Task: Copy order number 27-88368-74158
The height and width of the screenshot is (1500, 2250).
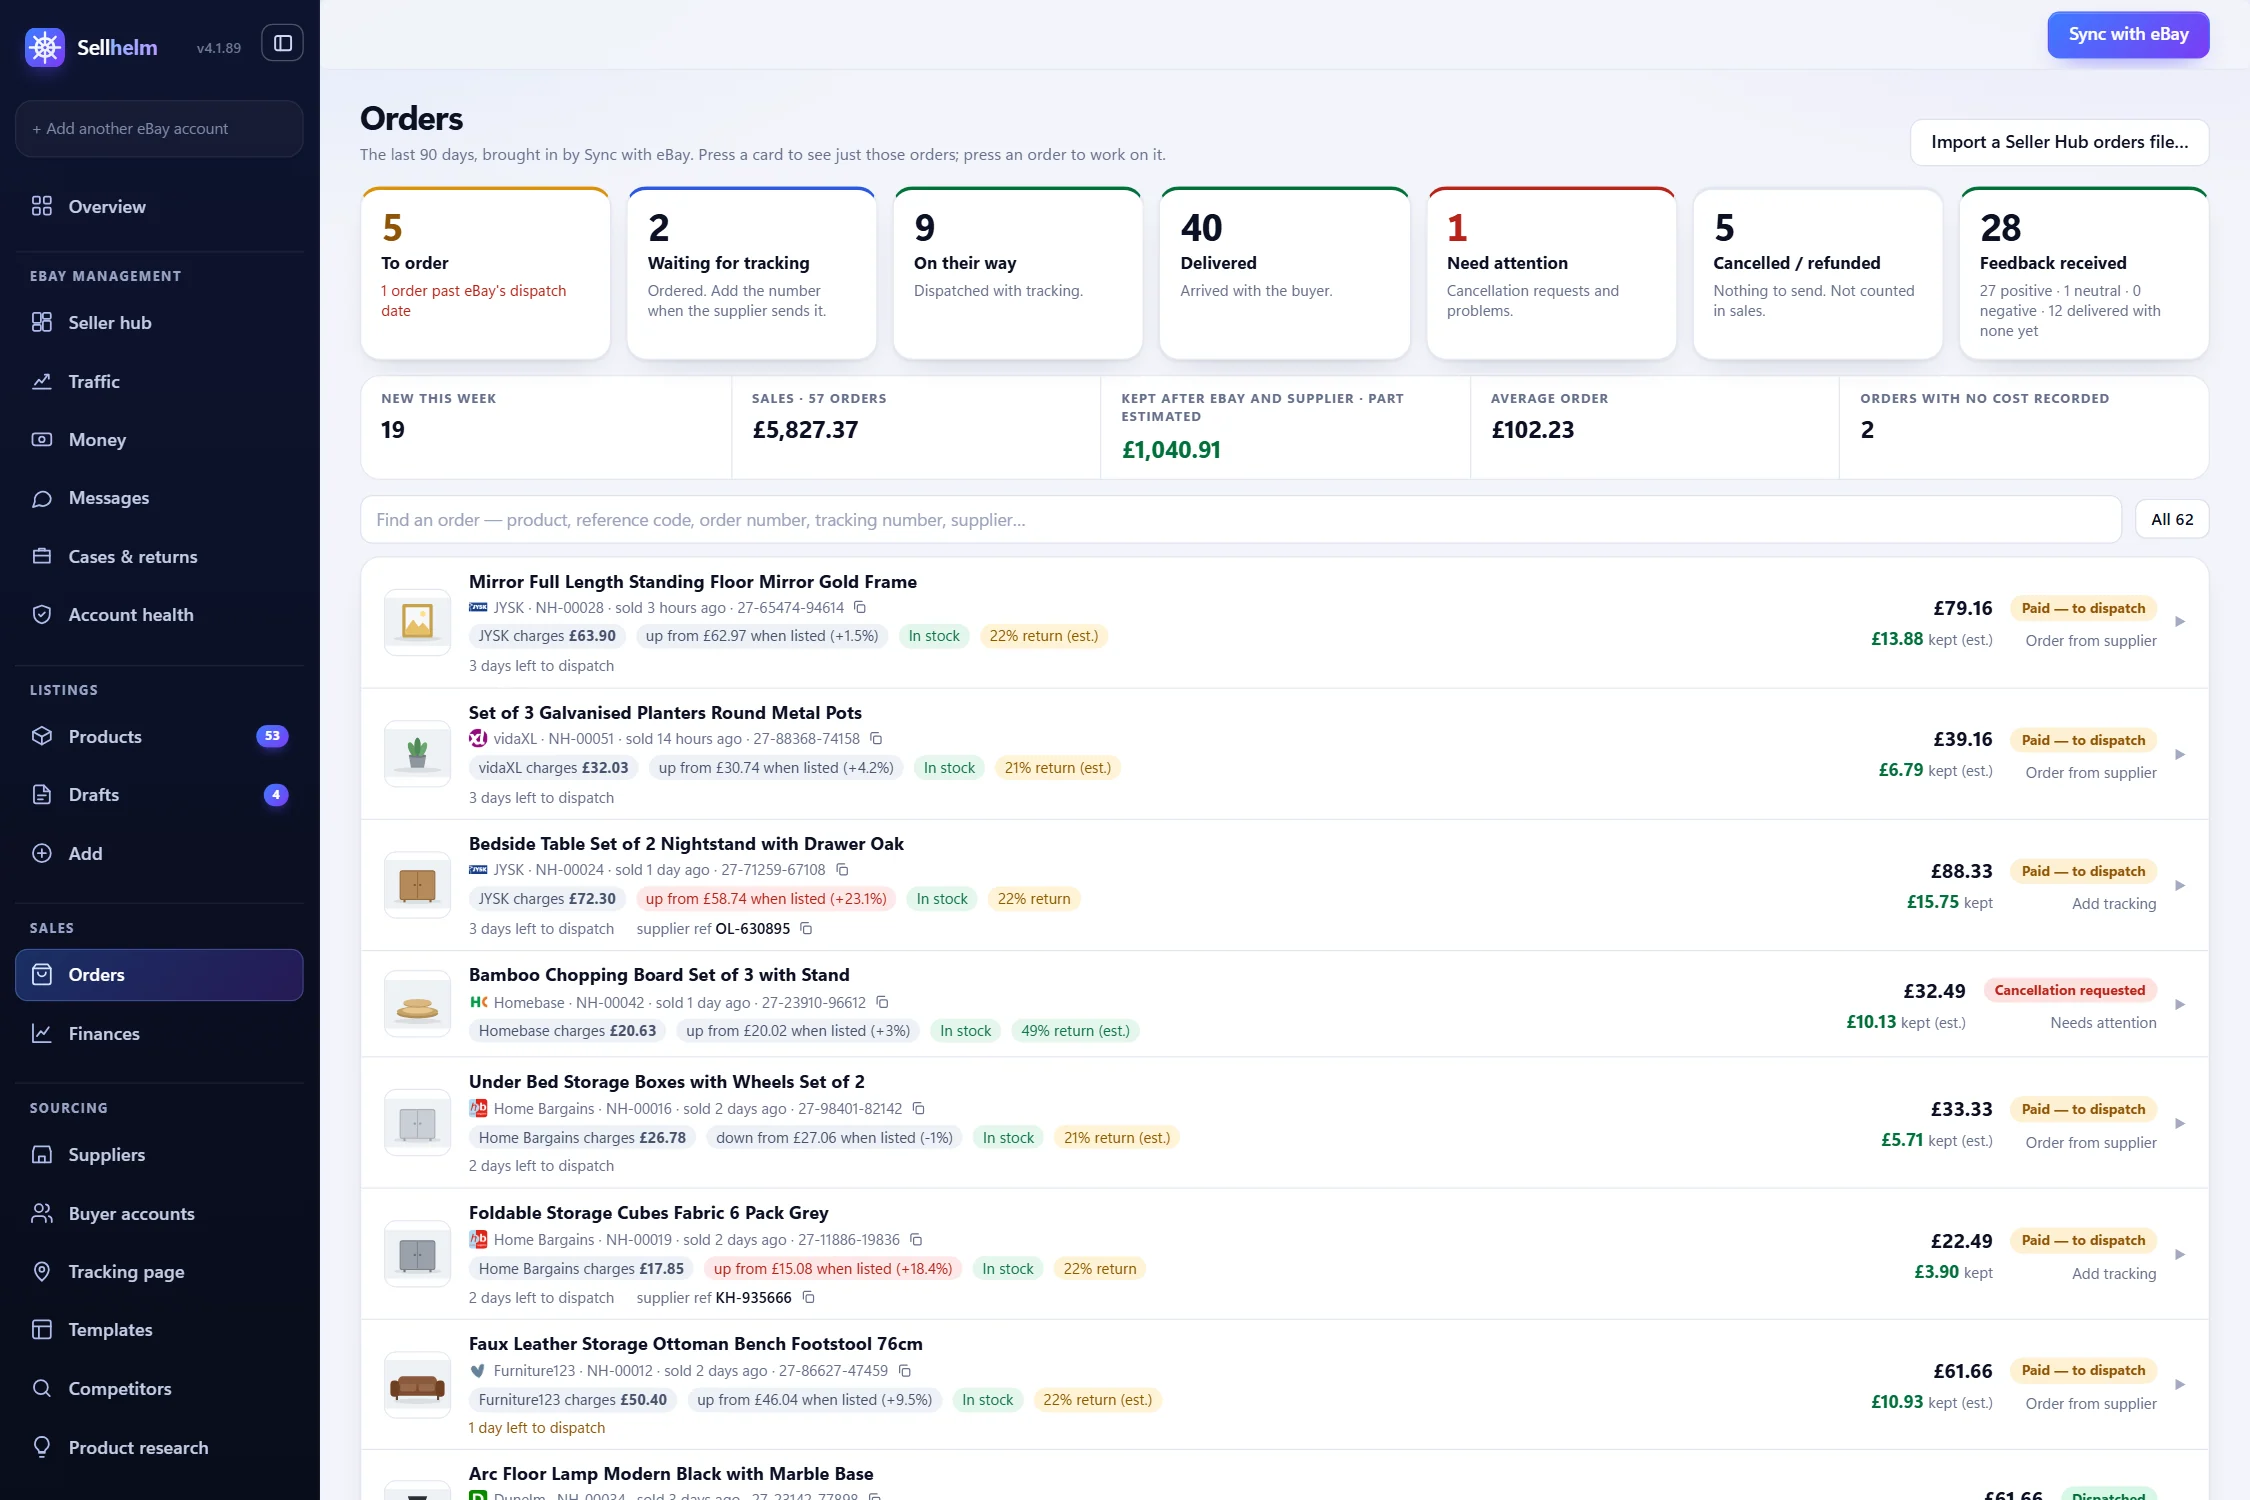Action: click(x=876, y=739)
